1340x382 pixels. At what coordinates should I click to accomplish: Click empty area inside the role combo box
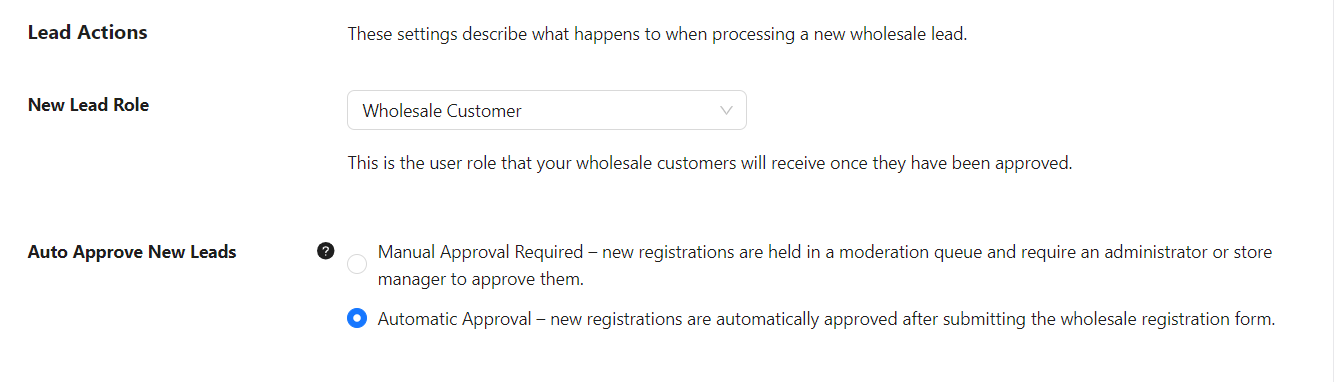tap(620, 111)
